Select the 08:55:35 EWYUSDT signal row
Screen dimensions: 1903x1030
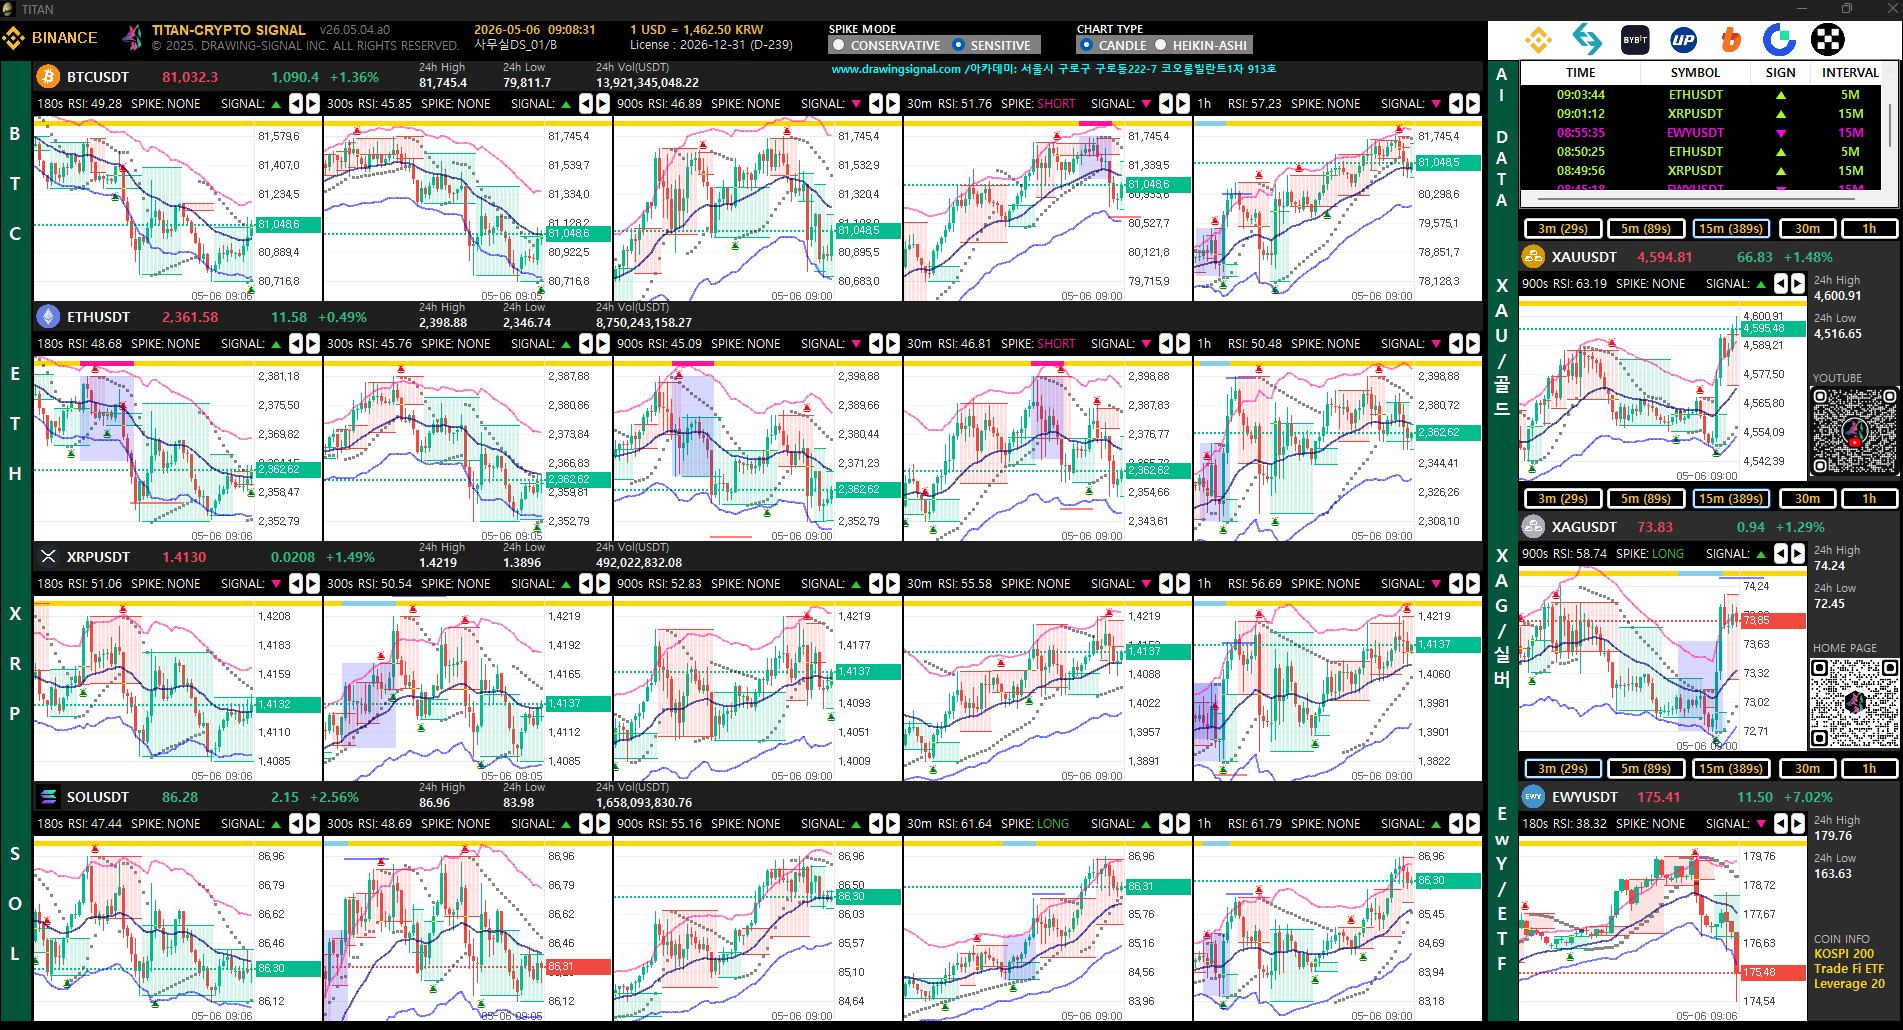1701,133
